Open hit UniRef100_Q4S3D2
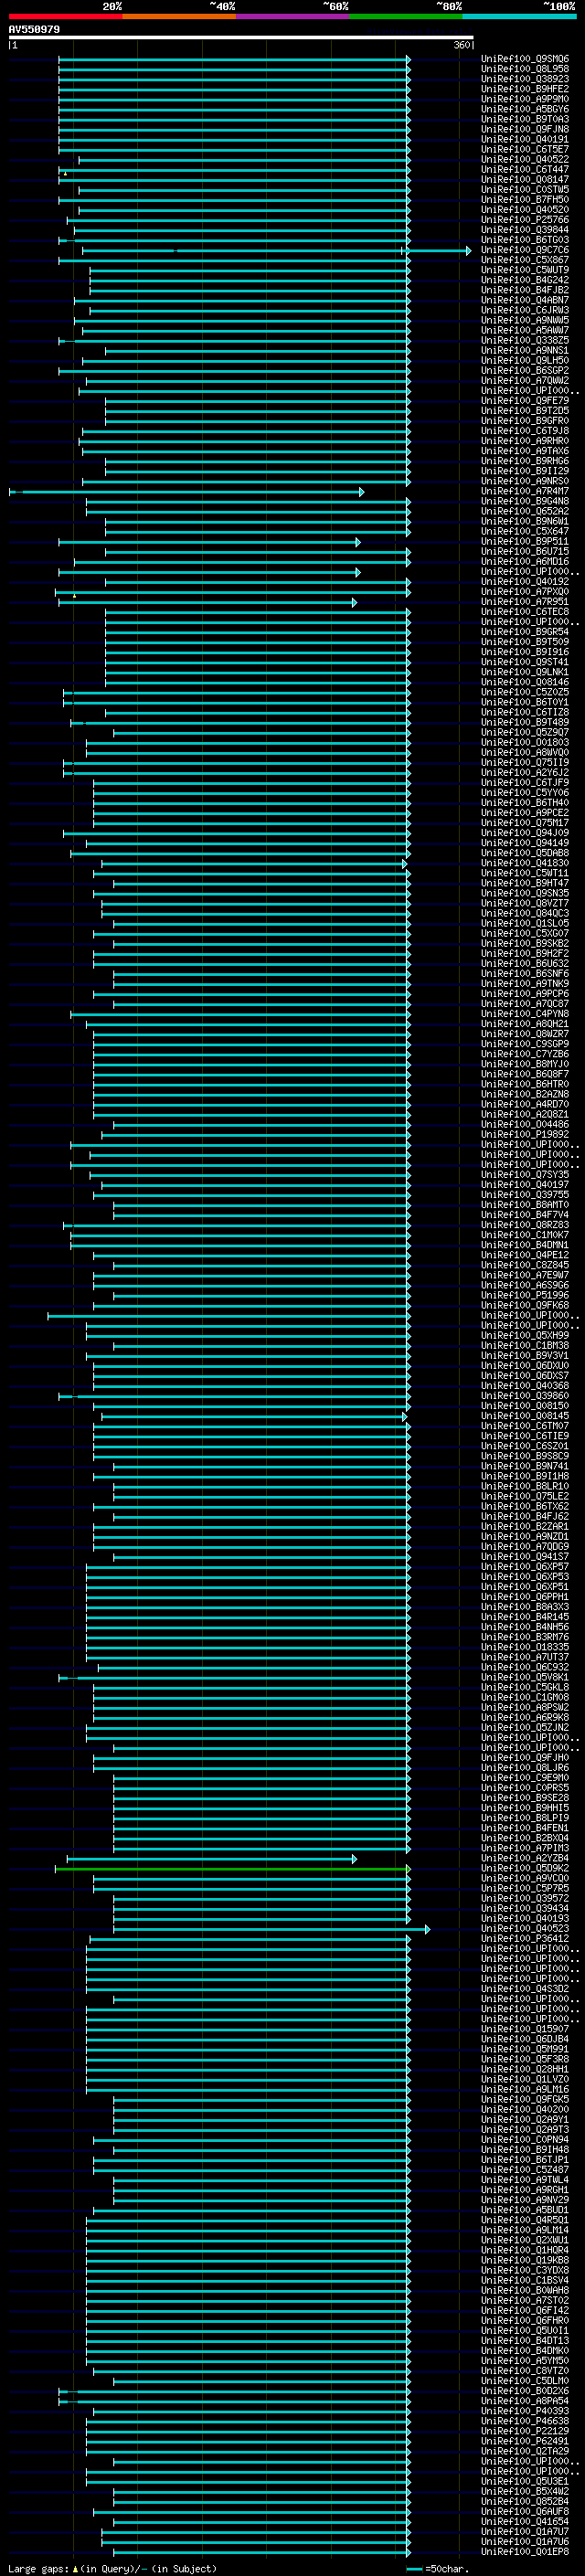 click(525, 1989)
